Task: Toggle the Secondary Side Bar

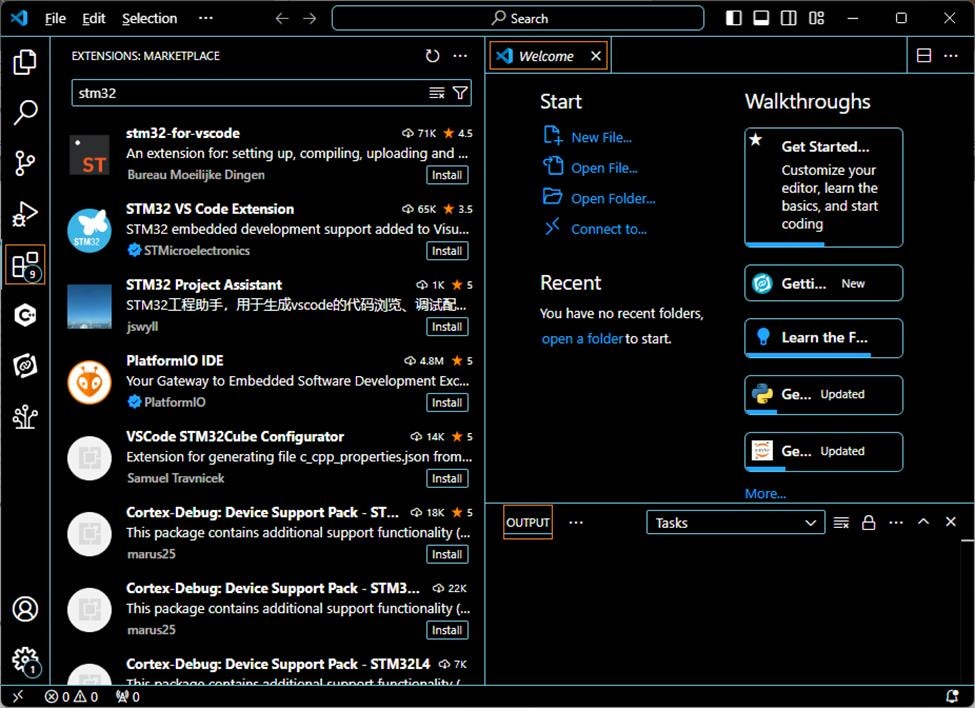Action: click(788, 18)
